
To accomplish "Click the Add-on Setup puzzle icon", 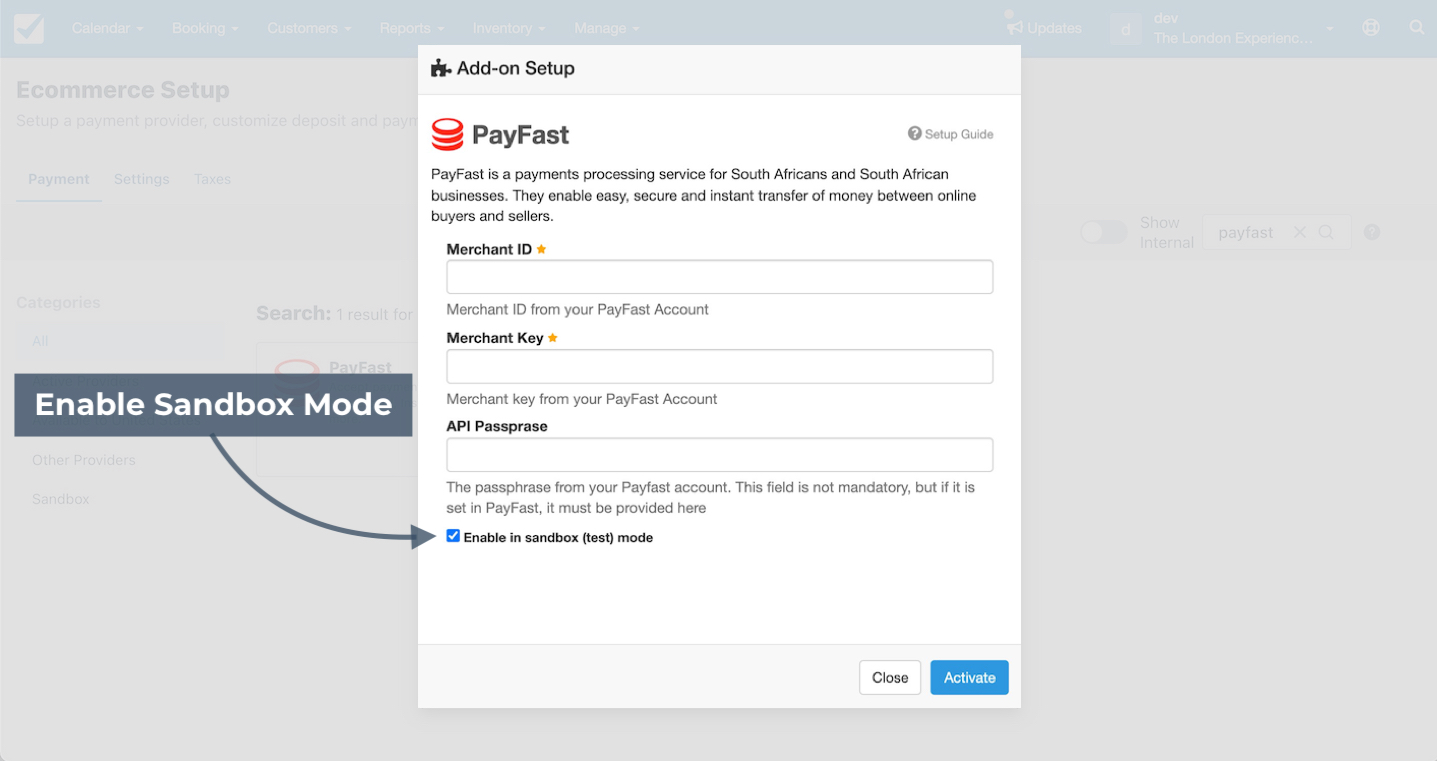I will coord(440,69).
